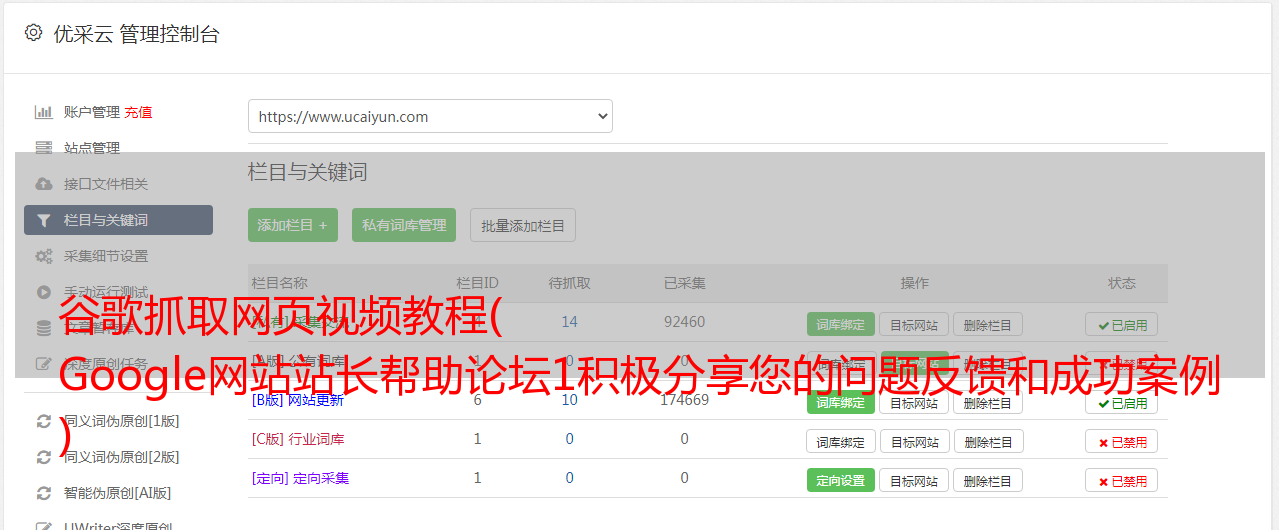
Task: Click the filter funnel icon beside 栏目与关键词
Action: click(x=43, y=220)
